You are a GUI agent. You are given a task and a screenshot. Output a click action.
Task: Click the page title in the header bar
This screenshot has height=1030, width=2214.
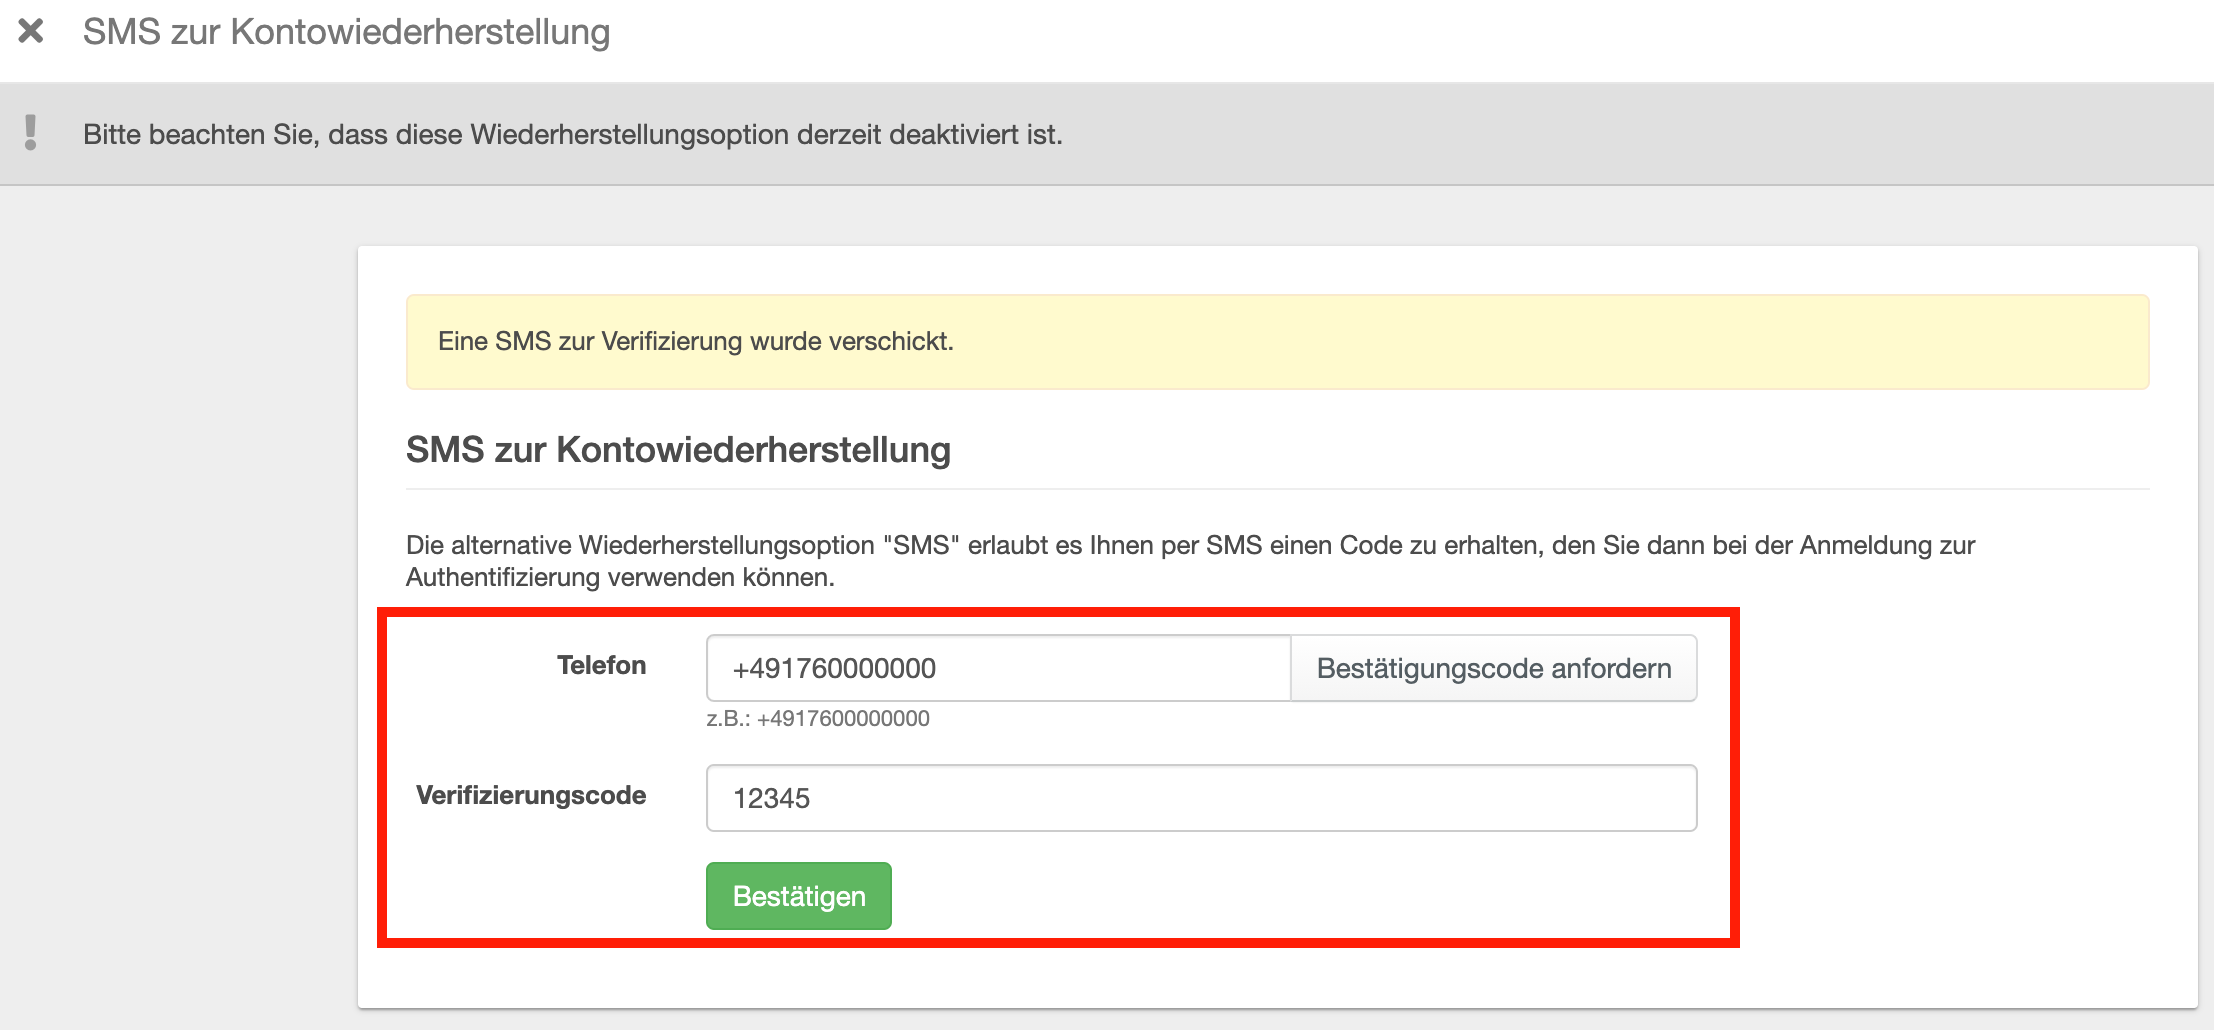click(346, 32)
